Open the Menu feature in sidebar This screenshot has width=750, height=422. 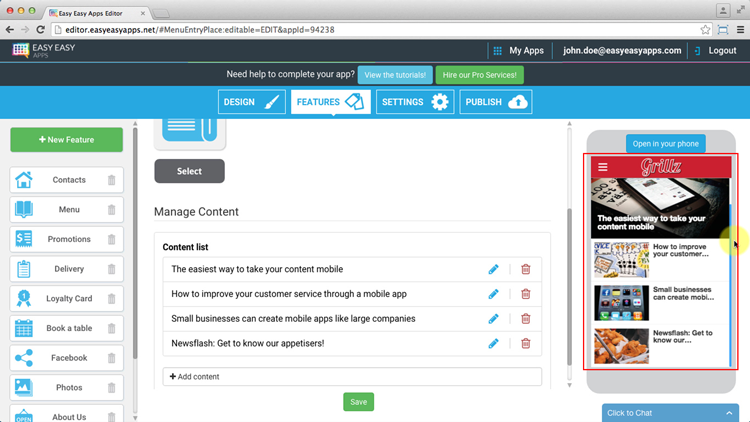(66, 210)
